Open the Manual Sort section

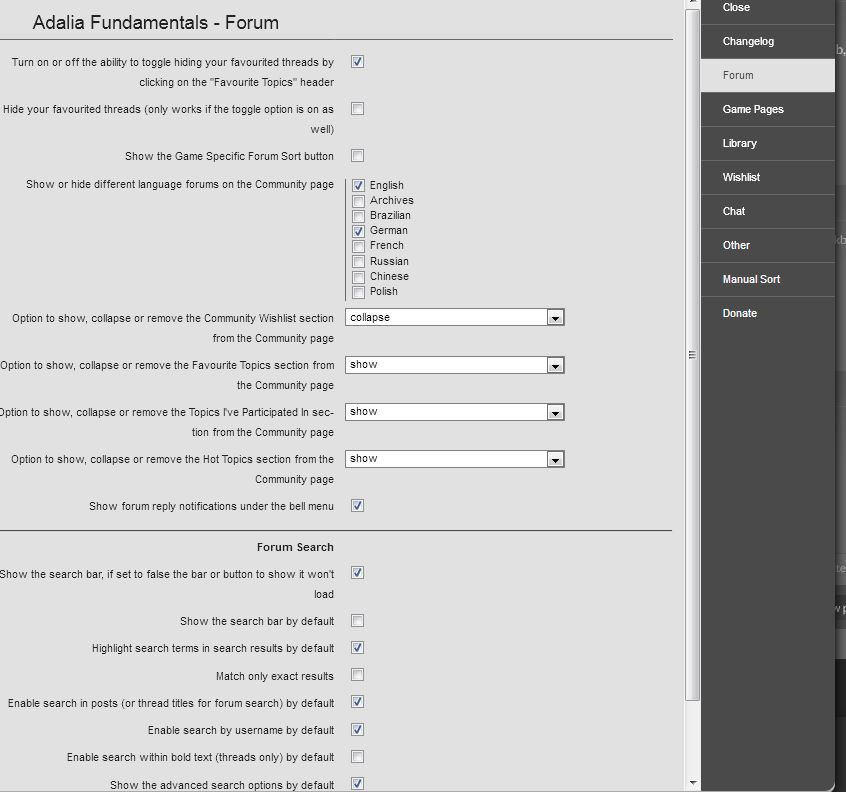click(x=767, y=279)
